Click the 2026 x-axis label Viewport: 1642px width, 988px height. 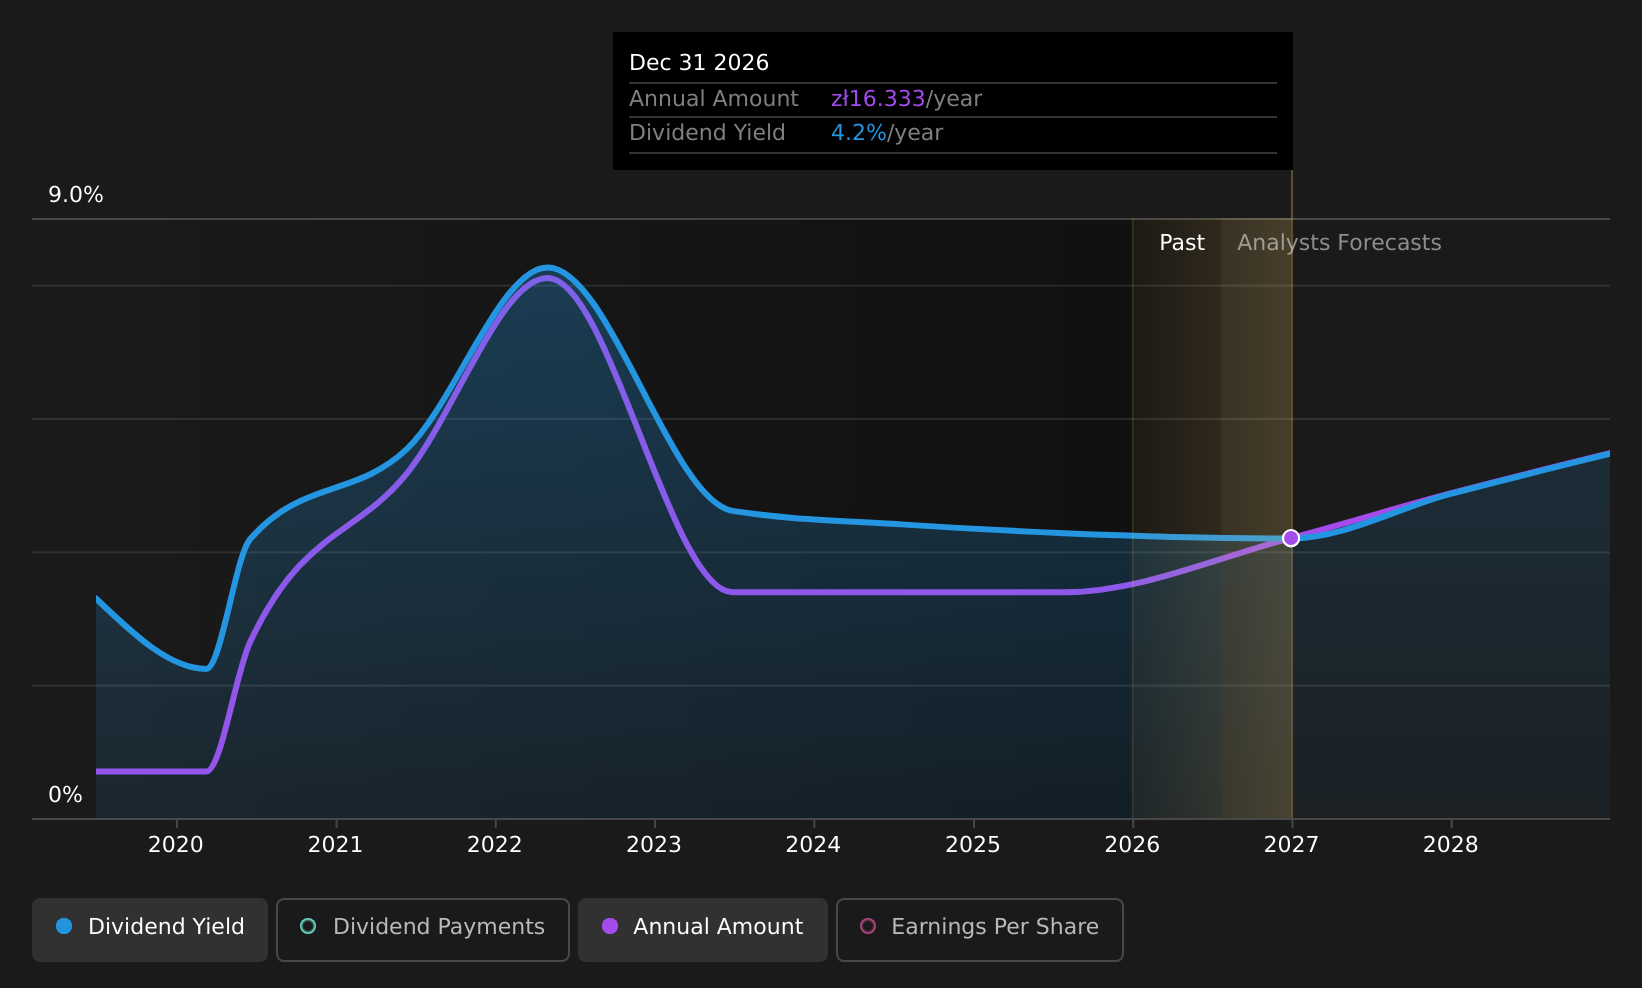click(x=1132, y=845)
